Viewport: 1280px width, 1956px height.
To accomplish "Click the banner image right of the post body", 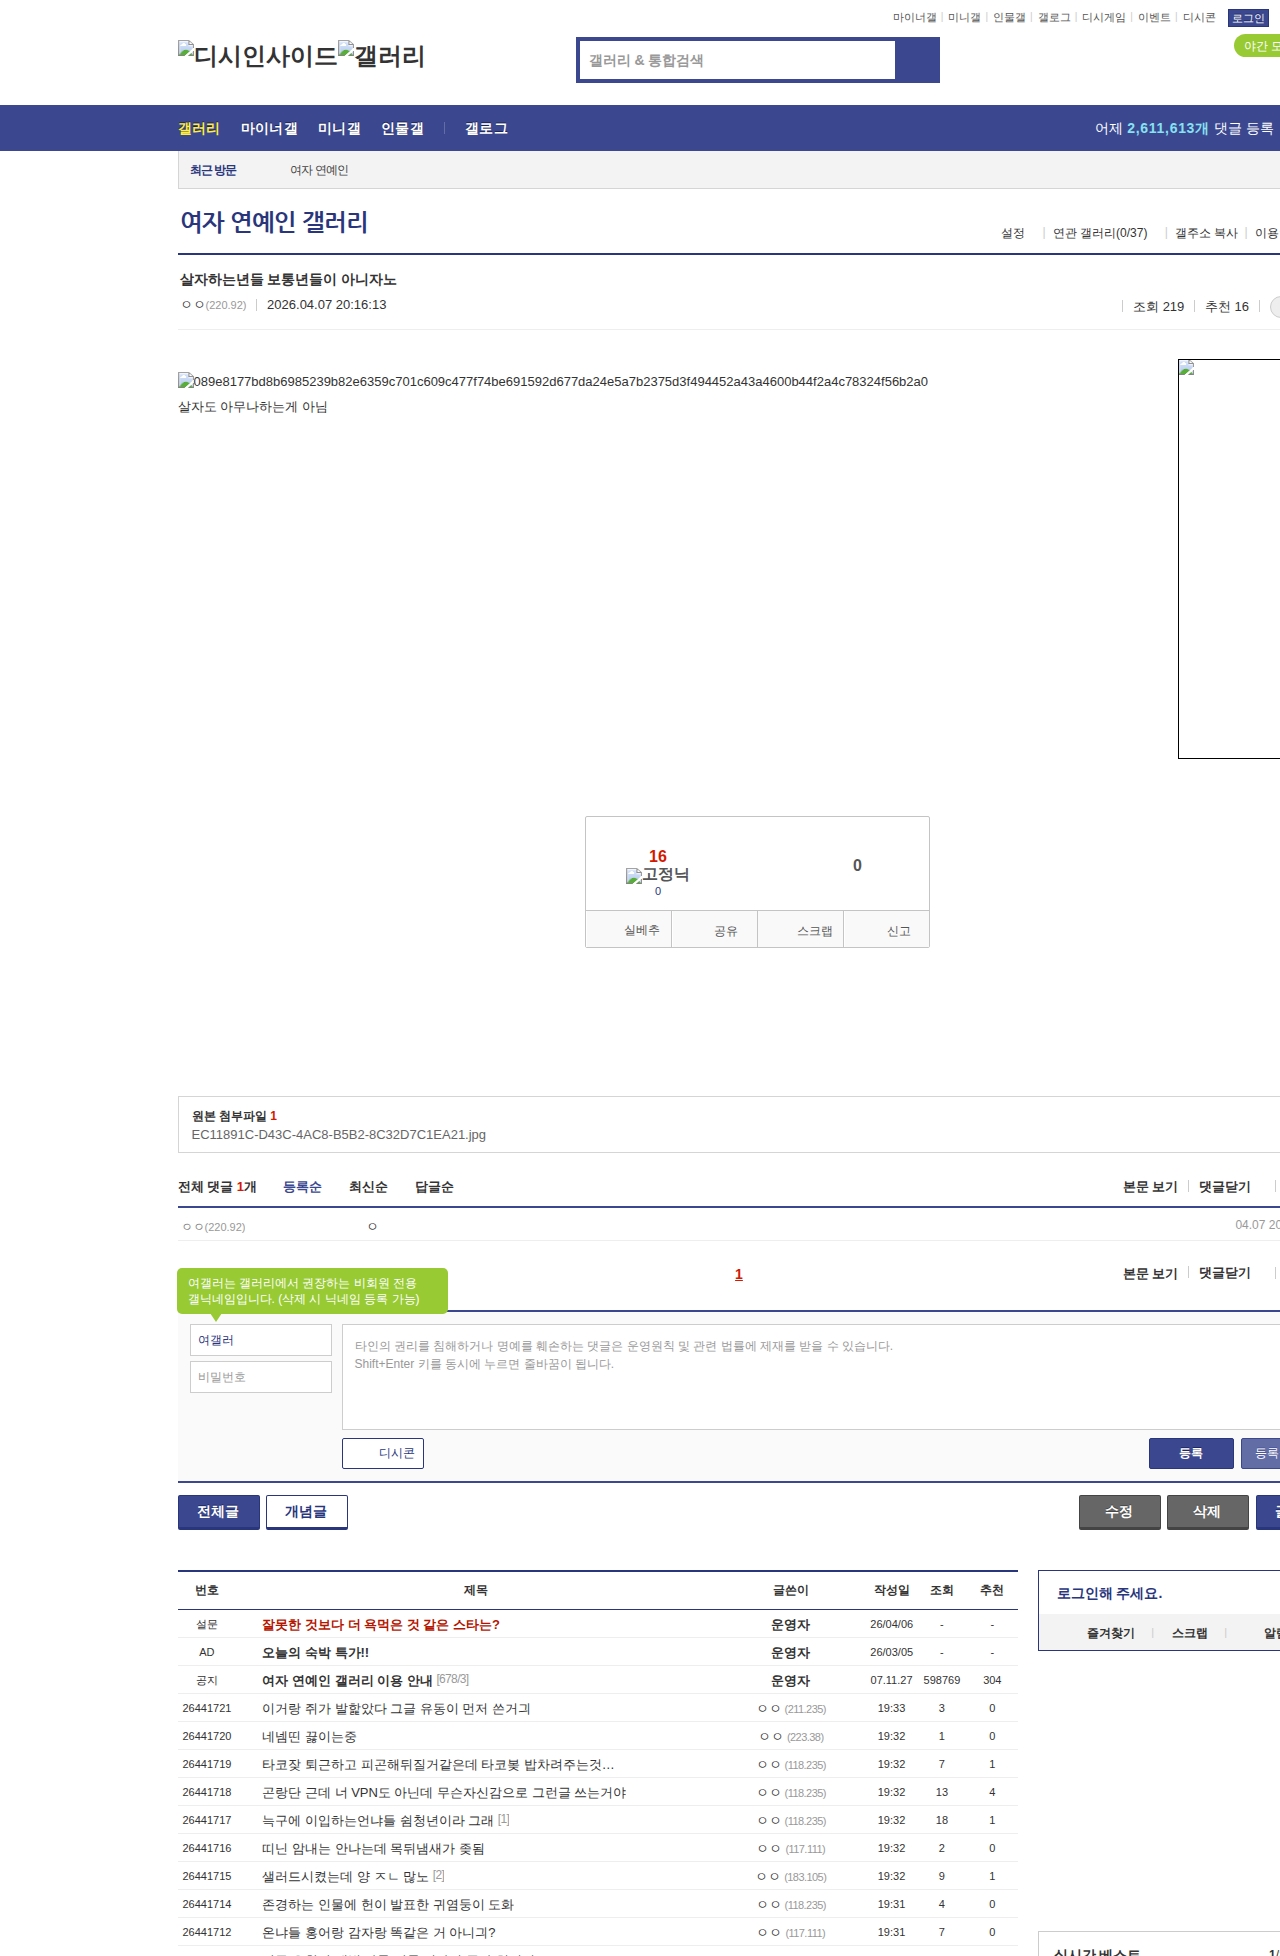I will coord(1229,558).
